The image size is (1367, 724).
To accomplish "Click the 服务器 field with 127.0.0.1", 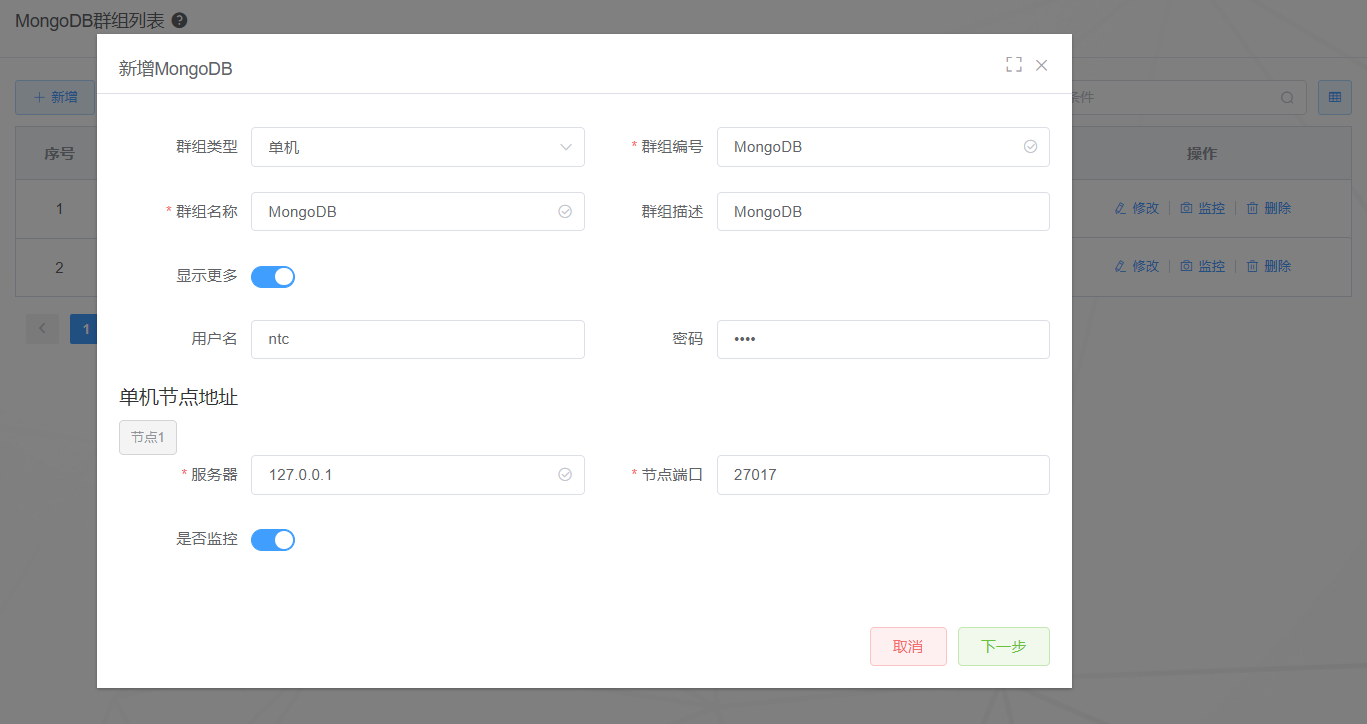I will pos(418,475).
